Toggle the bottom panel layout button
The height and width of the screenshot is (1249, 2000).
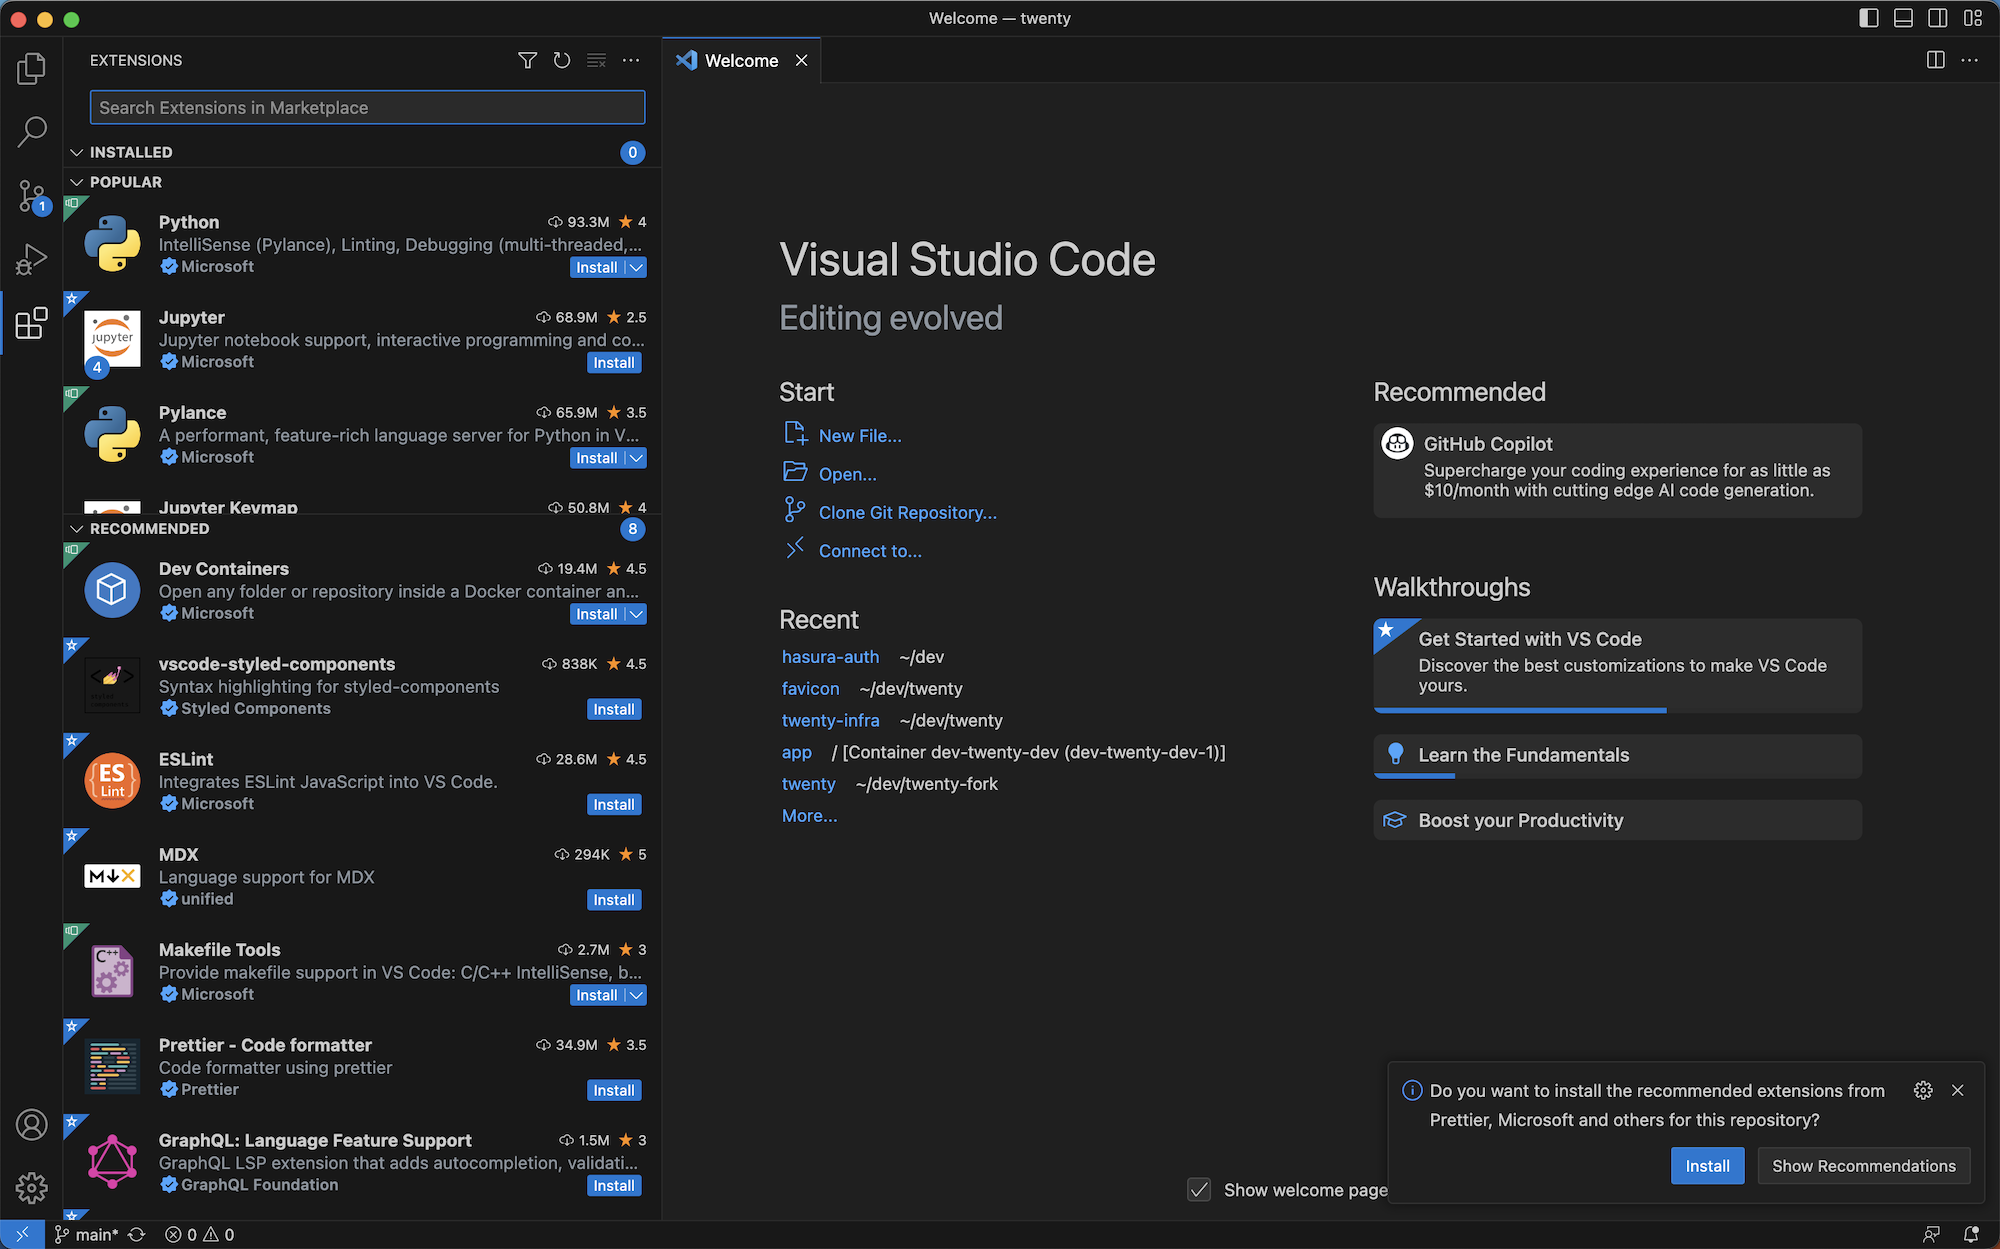coord(1903,18)
